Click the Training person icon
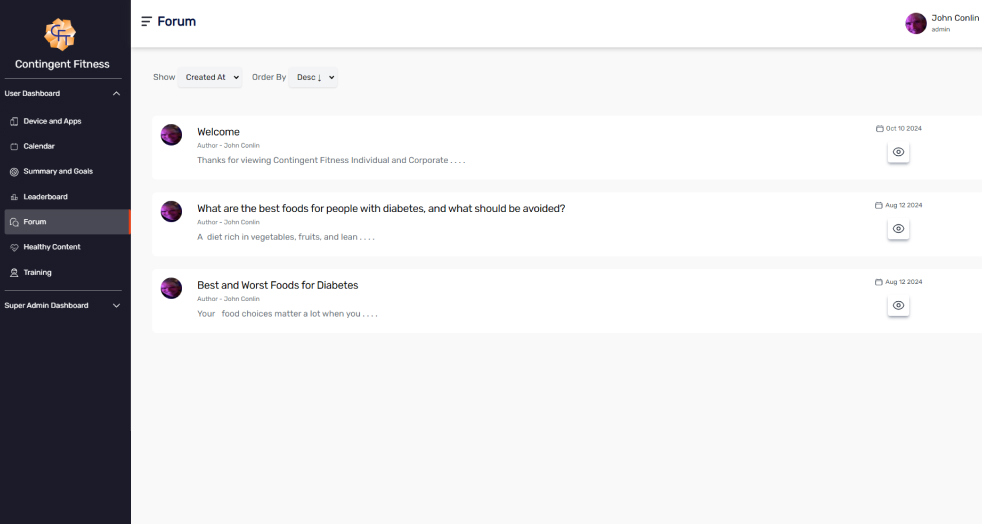 [x=14, y=272]
